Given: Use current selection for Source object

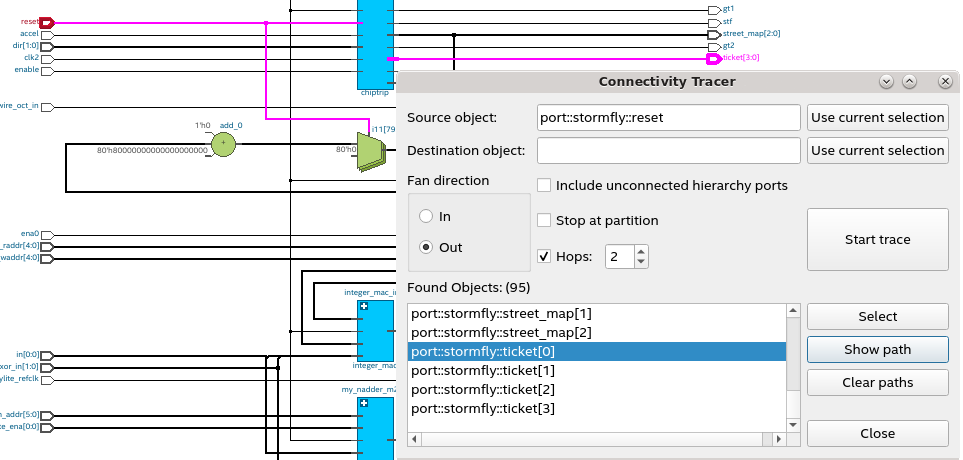Looking at the screenshot, I should (x=878, y=117).
